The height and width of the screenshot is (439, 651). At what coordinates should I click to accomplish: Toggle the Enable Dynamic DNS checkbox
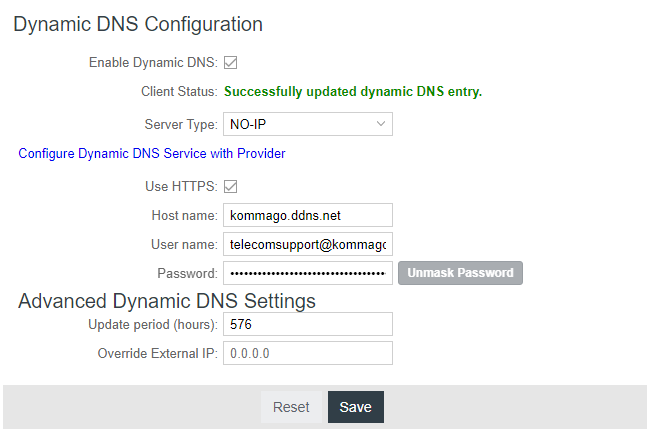pyautogui.click(x=230, y=62)
